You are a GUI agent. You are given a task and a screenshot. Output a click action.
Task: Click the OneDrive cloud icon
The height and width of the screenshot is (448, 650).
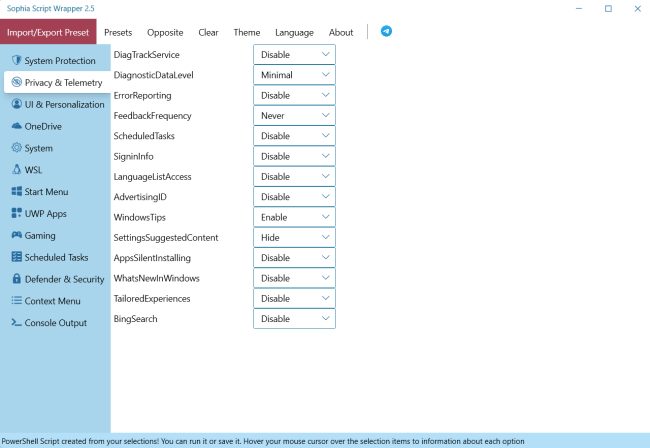[x=17, y=126]
